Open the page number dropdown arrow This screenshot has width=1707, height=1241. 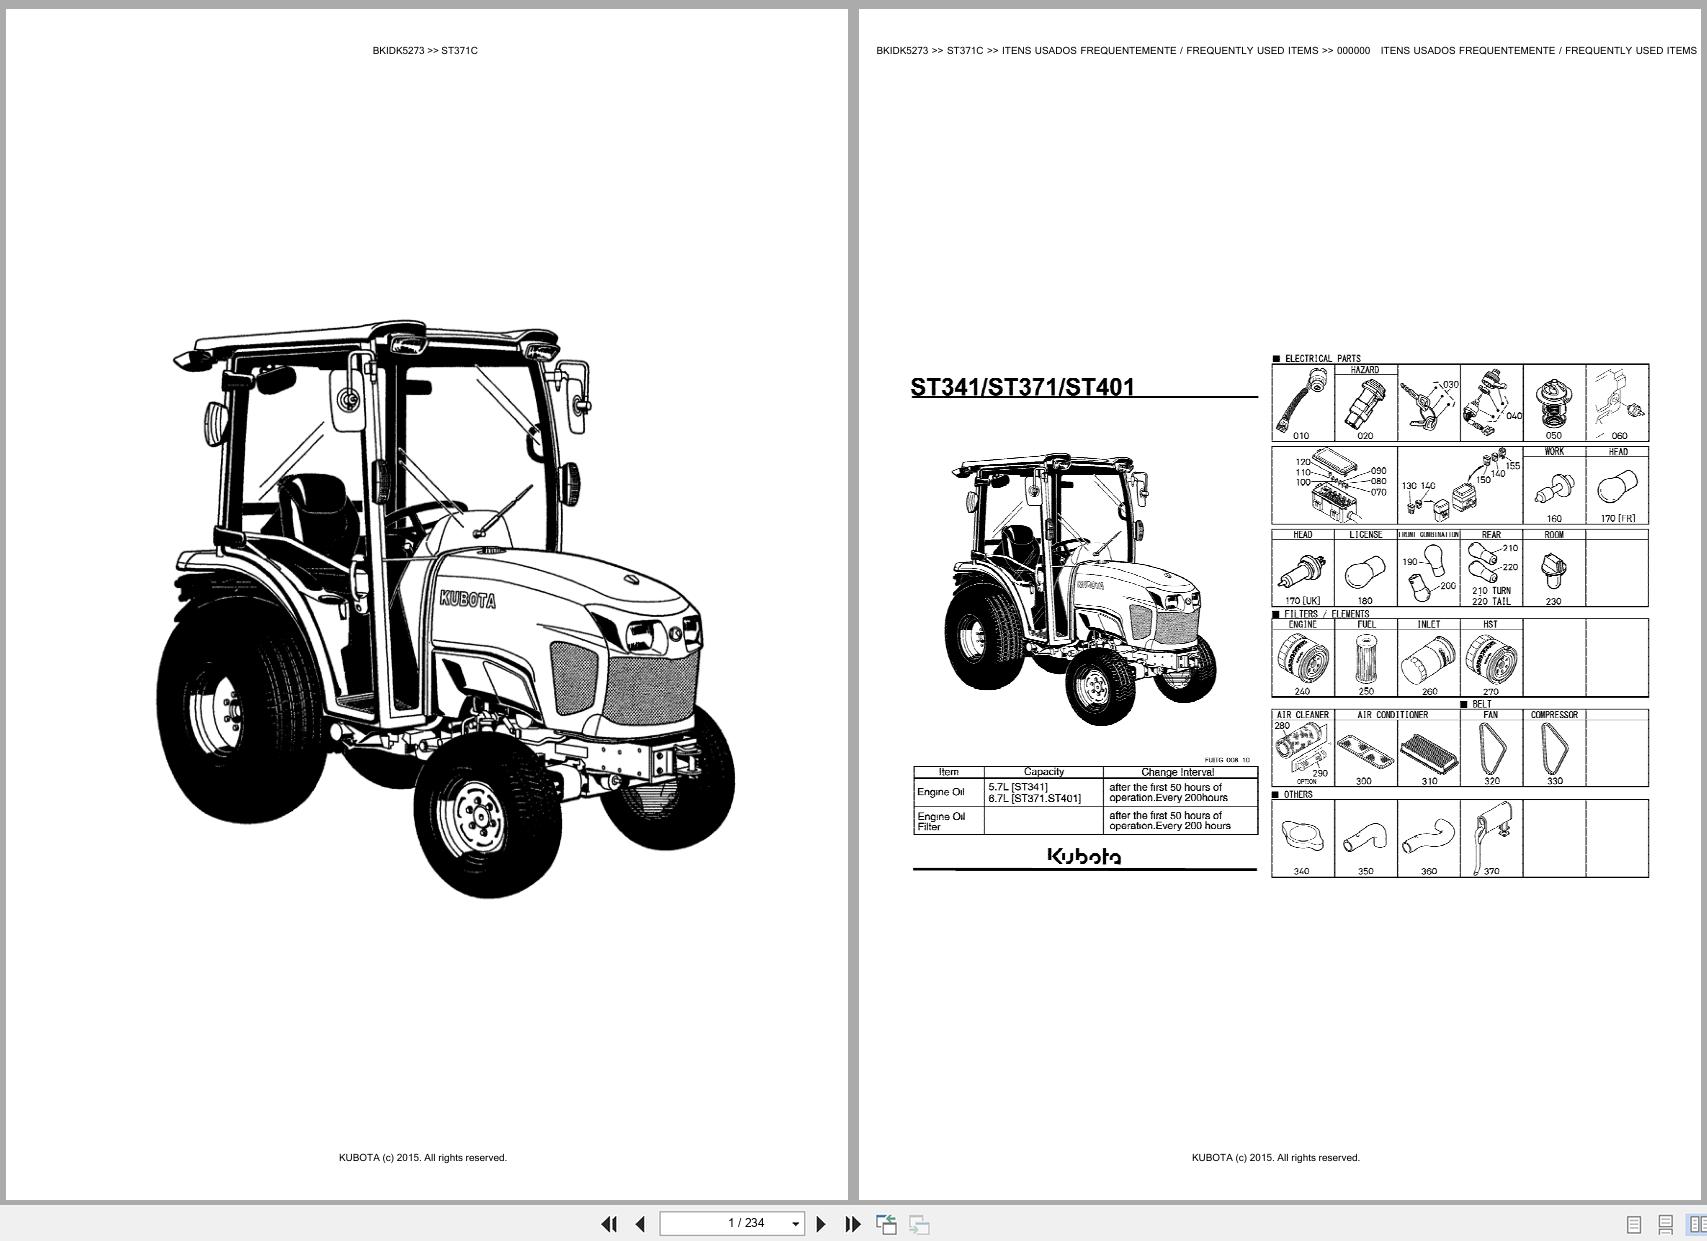pos(796,1224)
